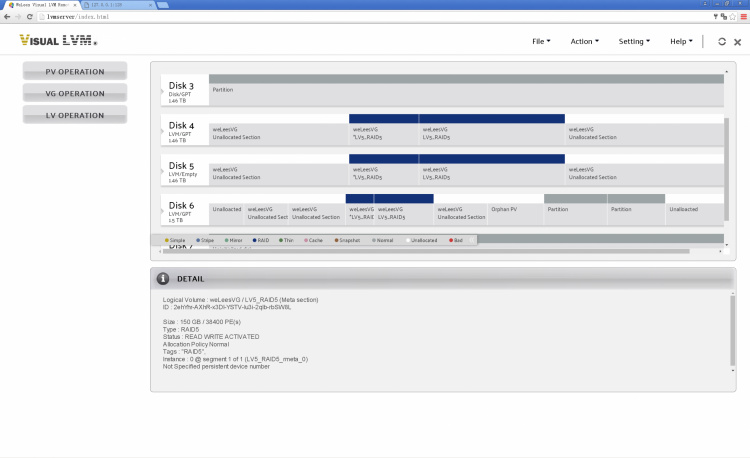Screen dimensions: 750x458
Task: Open the Action dropdown menu
Action: (x=584, y=42)
